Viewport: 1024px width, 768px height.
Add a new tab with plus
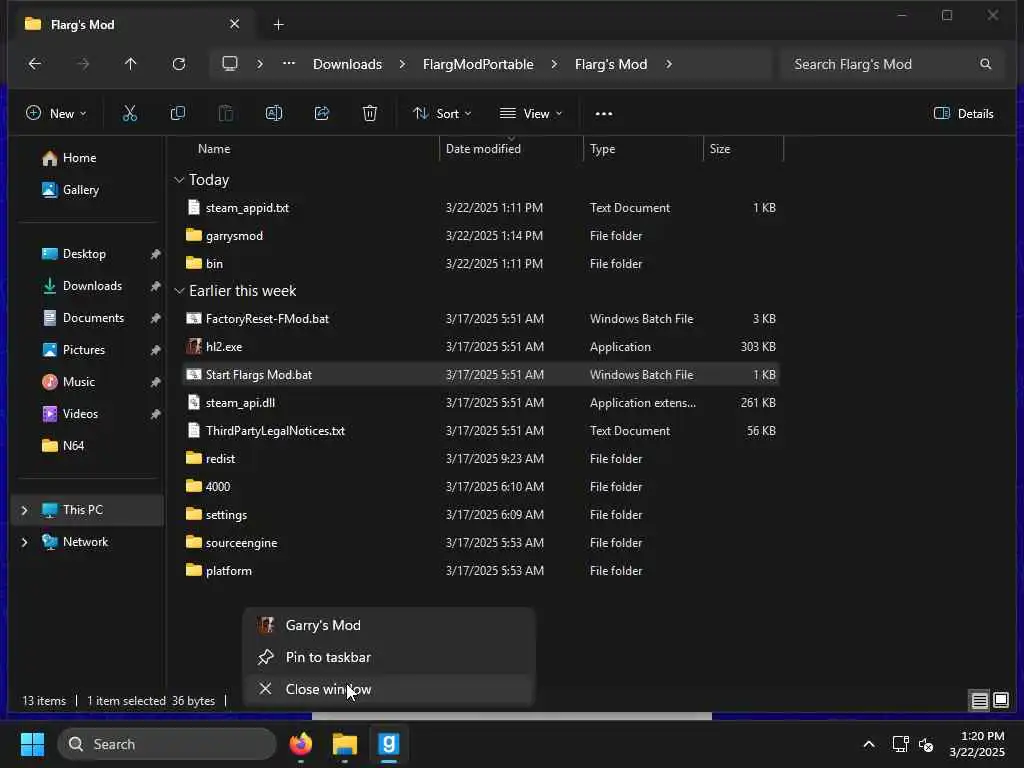pyautogui.click(x=278, y=25)
